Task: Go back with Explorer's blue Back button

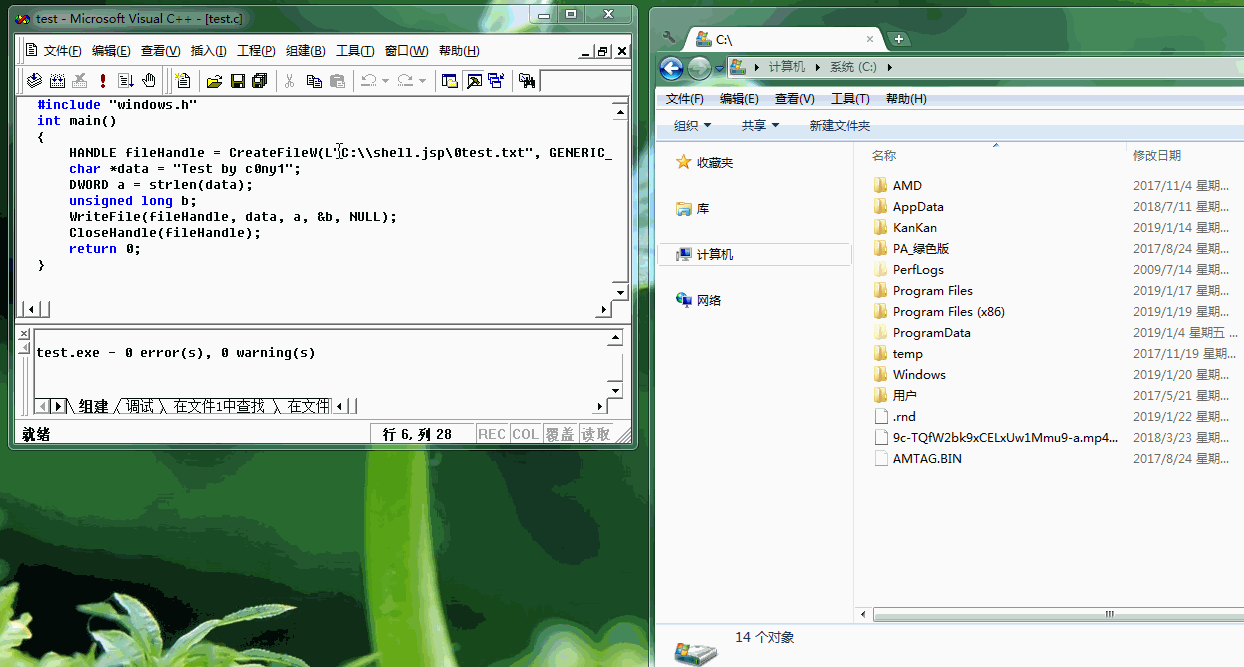Action: click(x=671, y=67)
